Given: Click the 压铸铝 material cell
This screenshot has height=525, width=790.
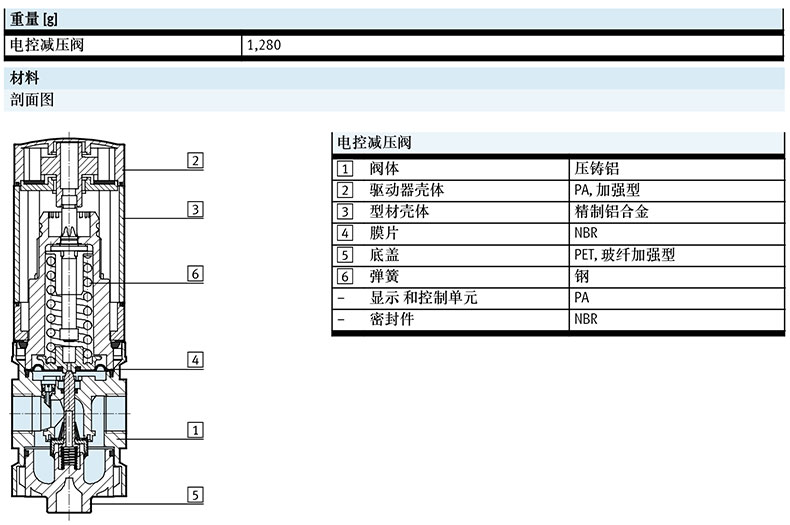Looking at the screenshot, I should click(597, 169).
